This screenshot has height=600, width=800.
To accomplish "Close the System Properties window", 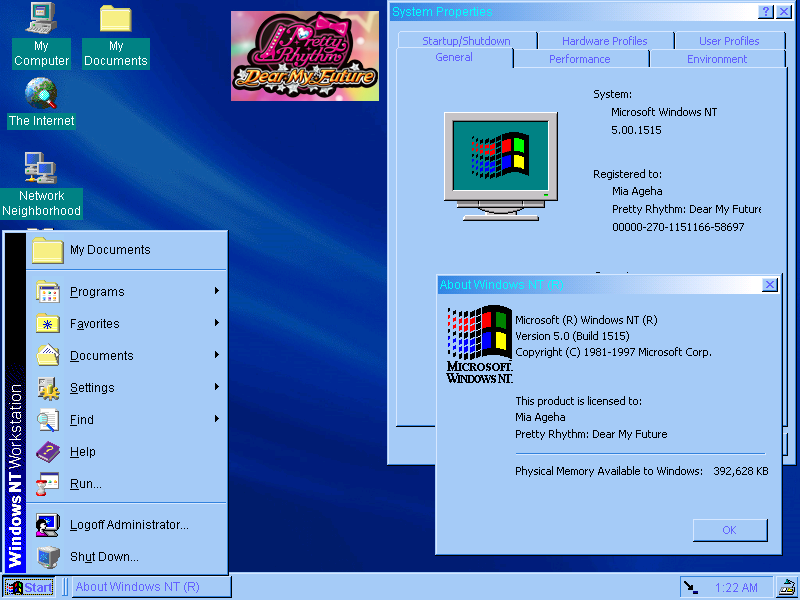I will (784, 12).
